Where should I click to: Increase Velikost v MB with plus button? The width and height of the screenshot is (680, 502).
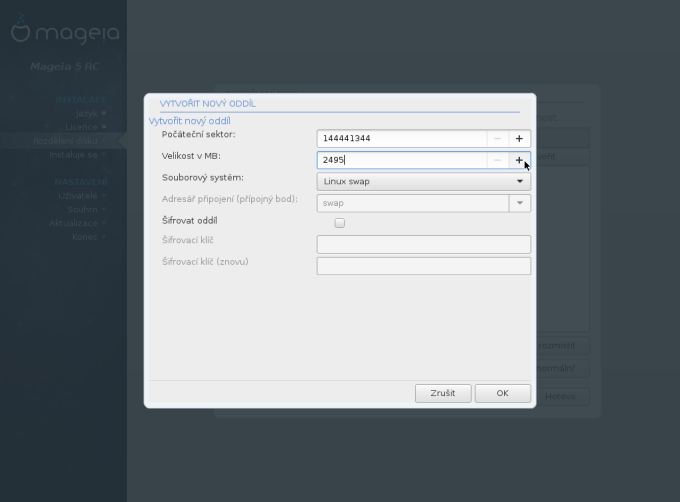pyautogui.click(x=519, y=160)
